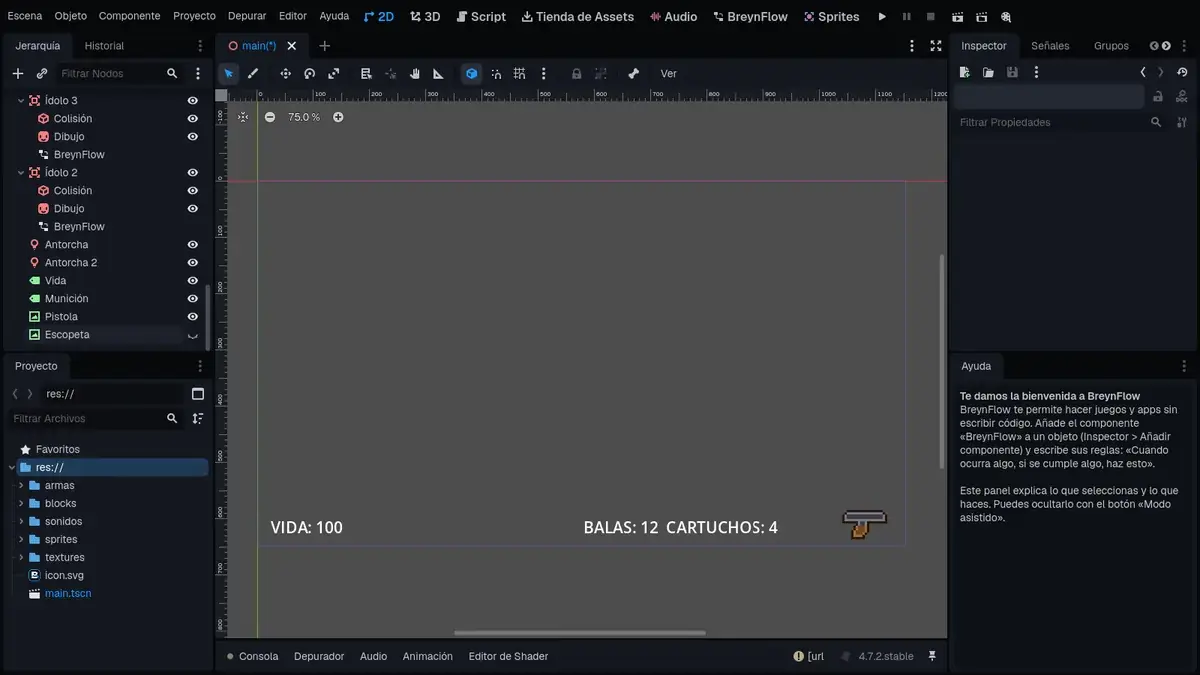The width and height of the screenshot is (1200, 675).
Task: Collapse the res:// root folder
Action: pyautogui.click(x=12, y=467)
